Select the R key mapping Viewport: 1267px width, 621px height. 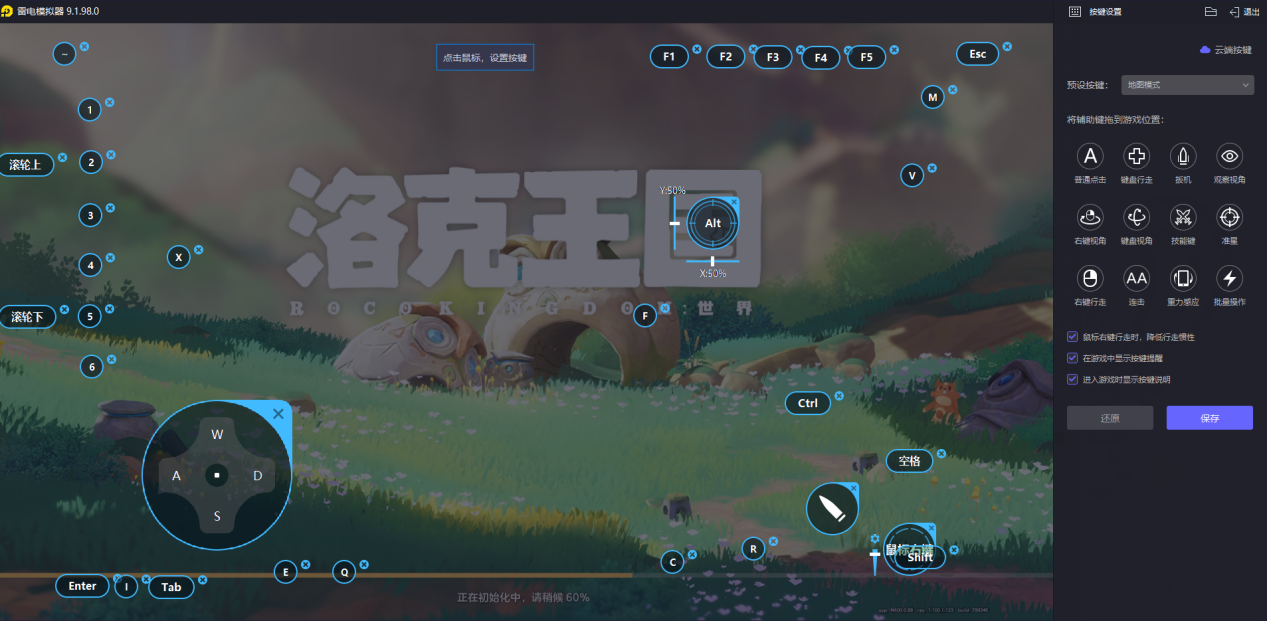pyautogui.click(x=753, y=548)
